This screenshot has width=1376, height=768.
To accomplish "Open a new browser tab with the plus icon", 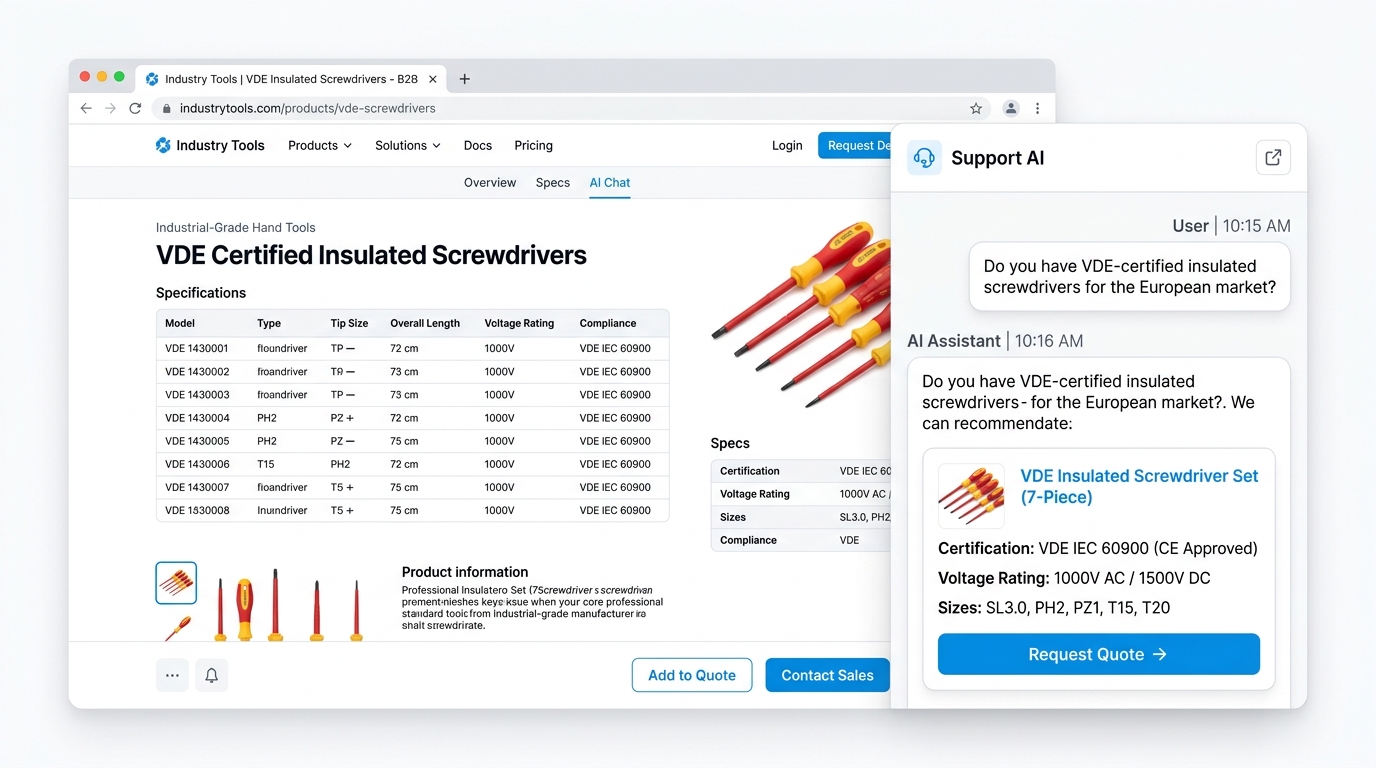I will click(464, 78).
